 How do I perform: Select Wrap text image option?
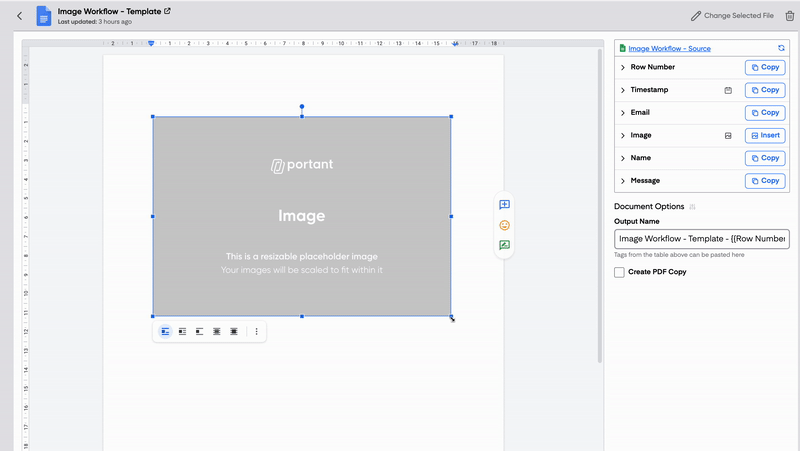pos(182,332)
